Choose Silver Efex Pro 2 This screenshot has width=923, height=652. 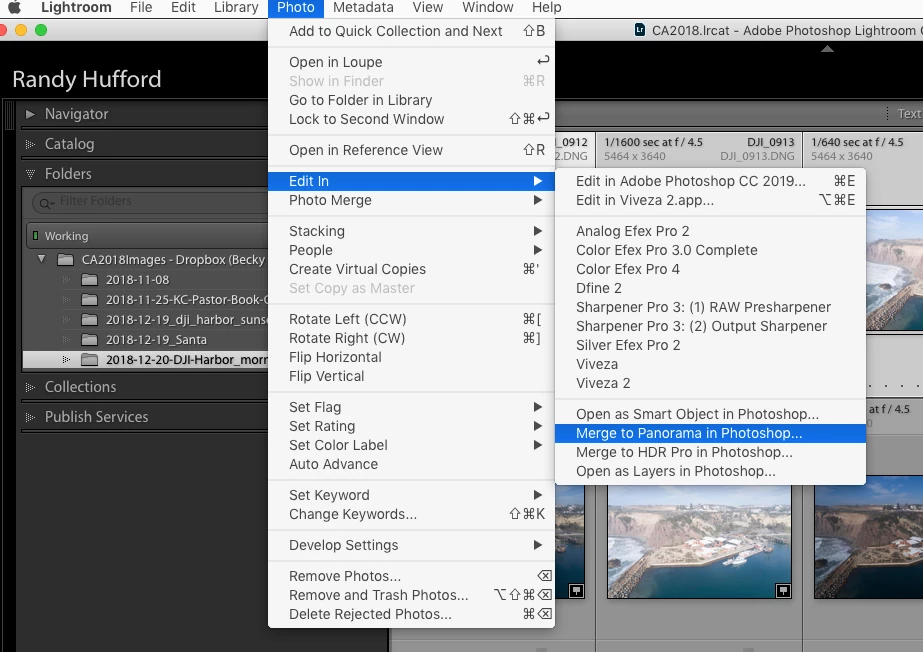pos(710,345)
